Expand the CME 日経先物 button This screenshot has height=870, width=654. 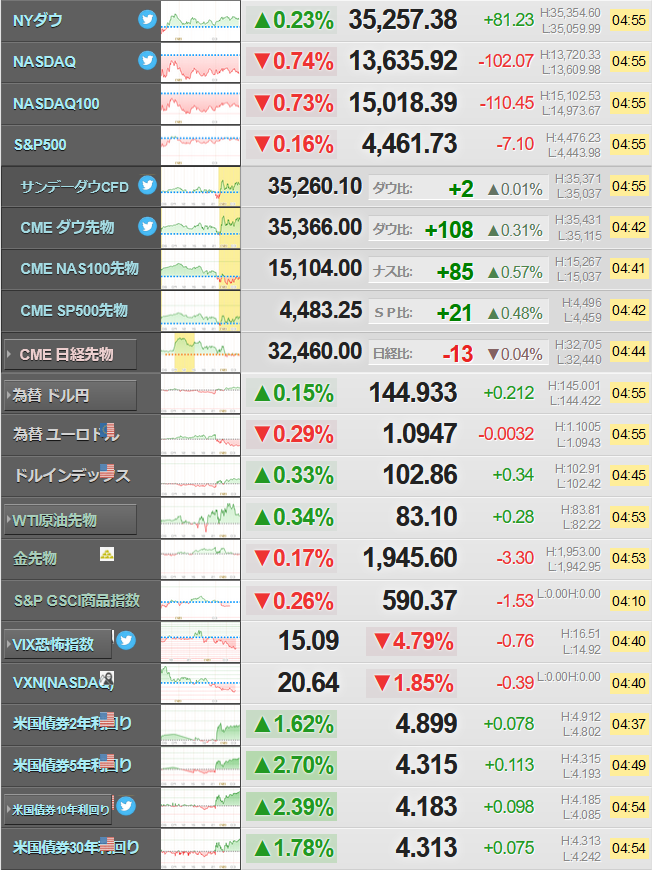pos(70,354)
